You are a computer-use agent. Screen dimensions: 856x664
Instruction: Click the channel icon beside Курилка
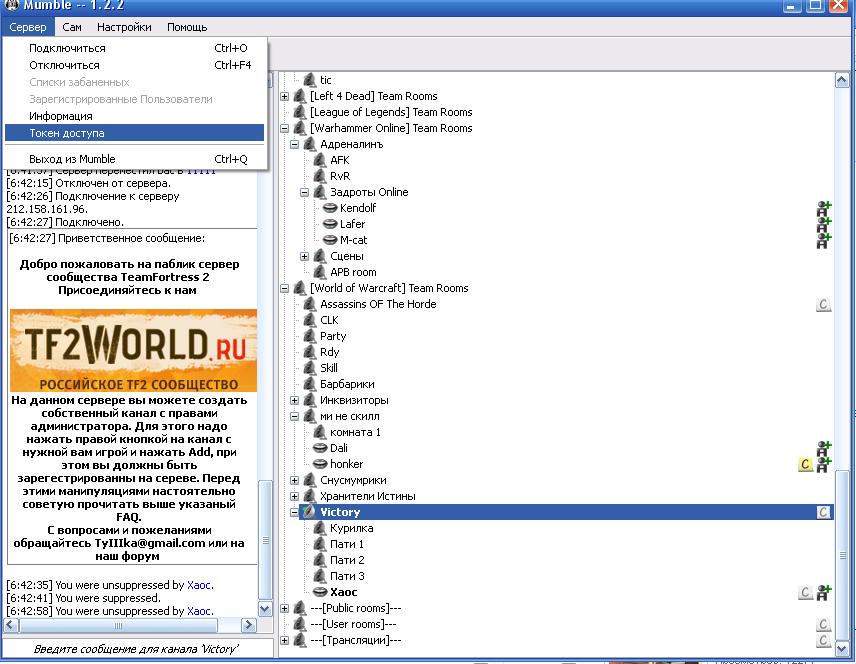tap(320, 528)
